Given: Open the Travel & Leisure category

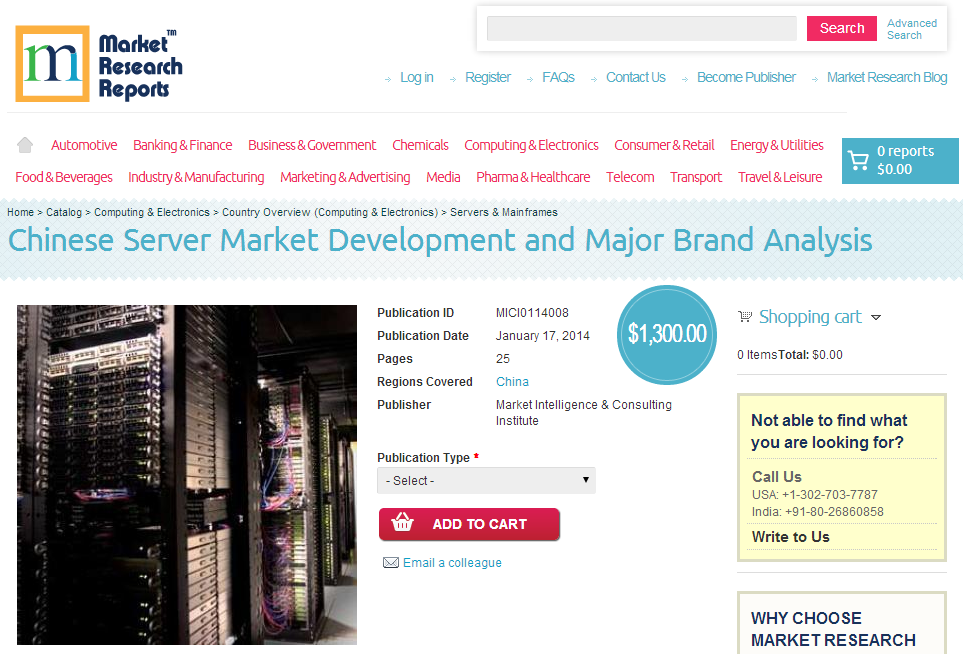Looking at the screenshot, I should pos(780,177).
